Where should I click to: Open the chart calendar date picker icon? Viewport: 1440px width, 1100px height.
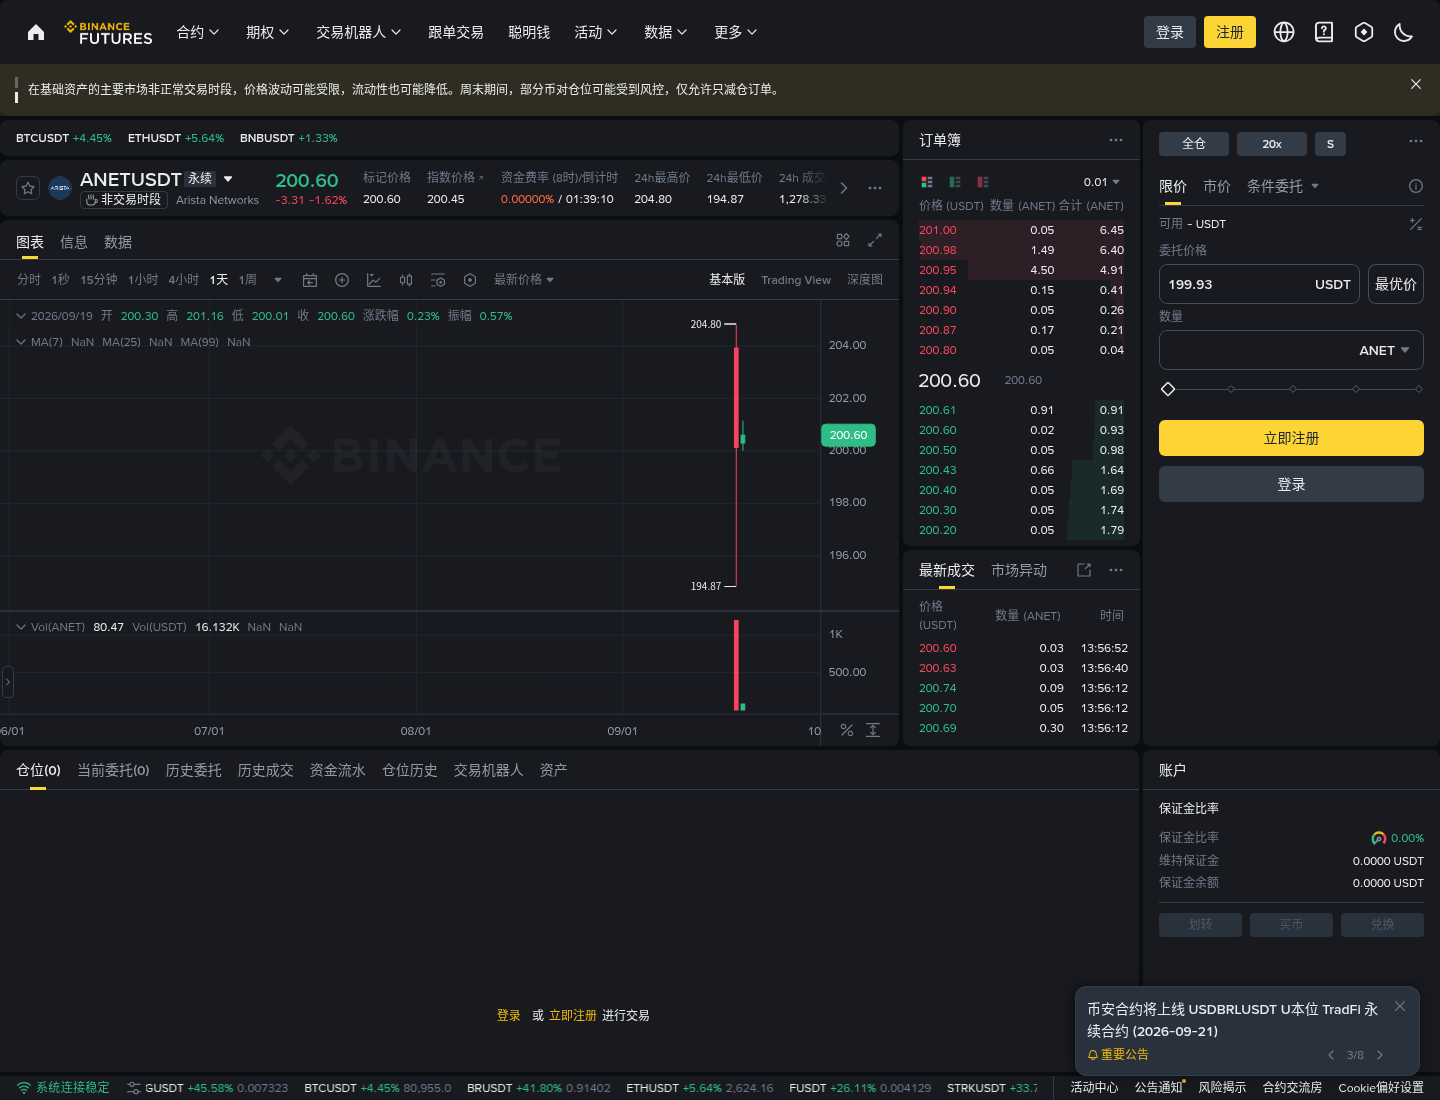pos(310,280)
